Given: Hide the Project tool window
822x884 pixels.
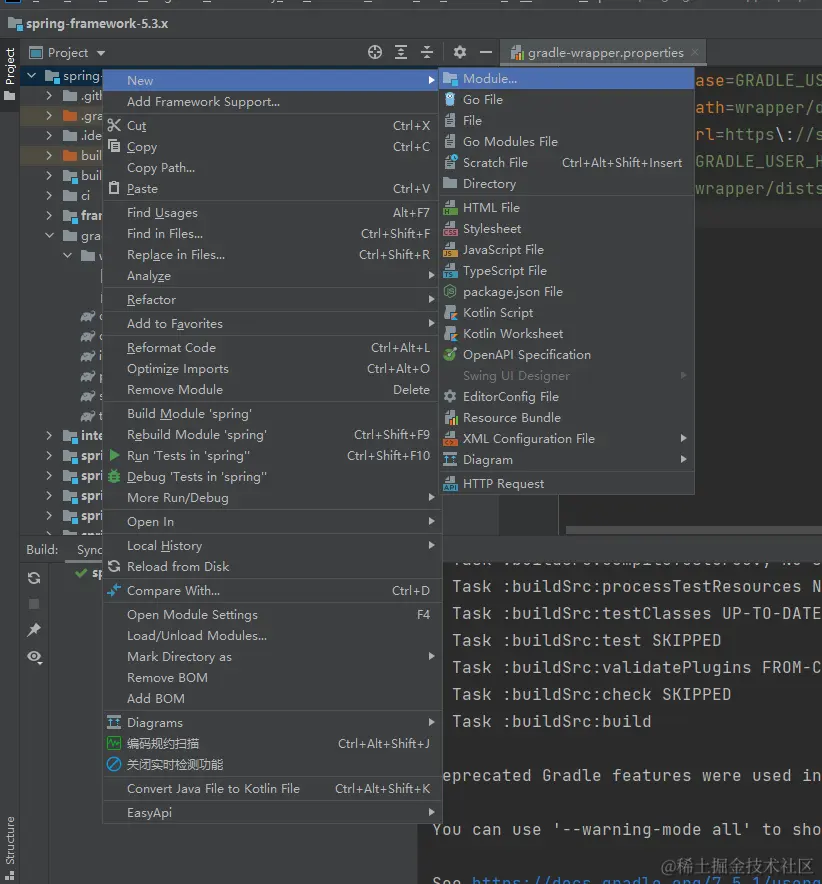Looking at the screenshot, I should pos(485,52).
